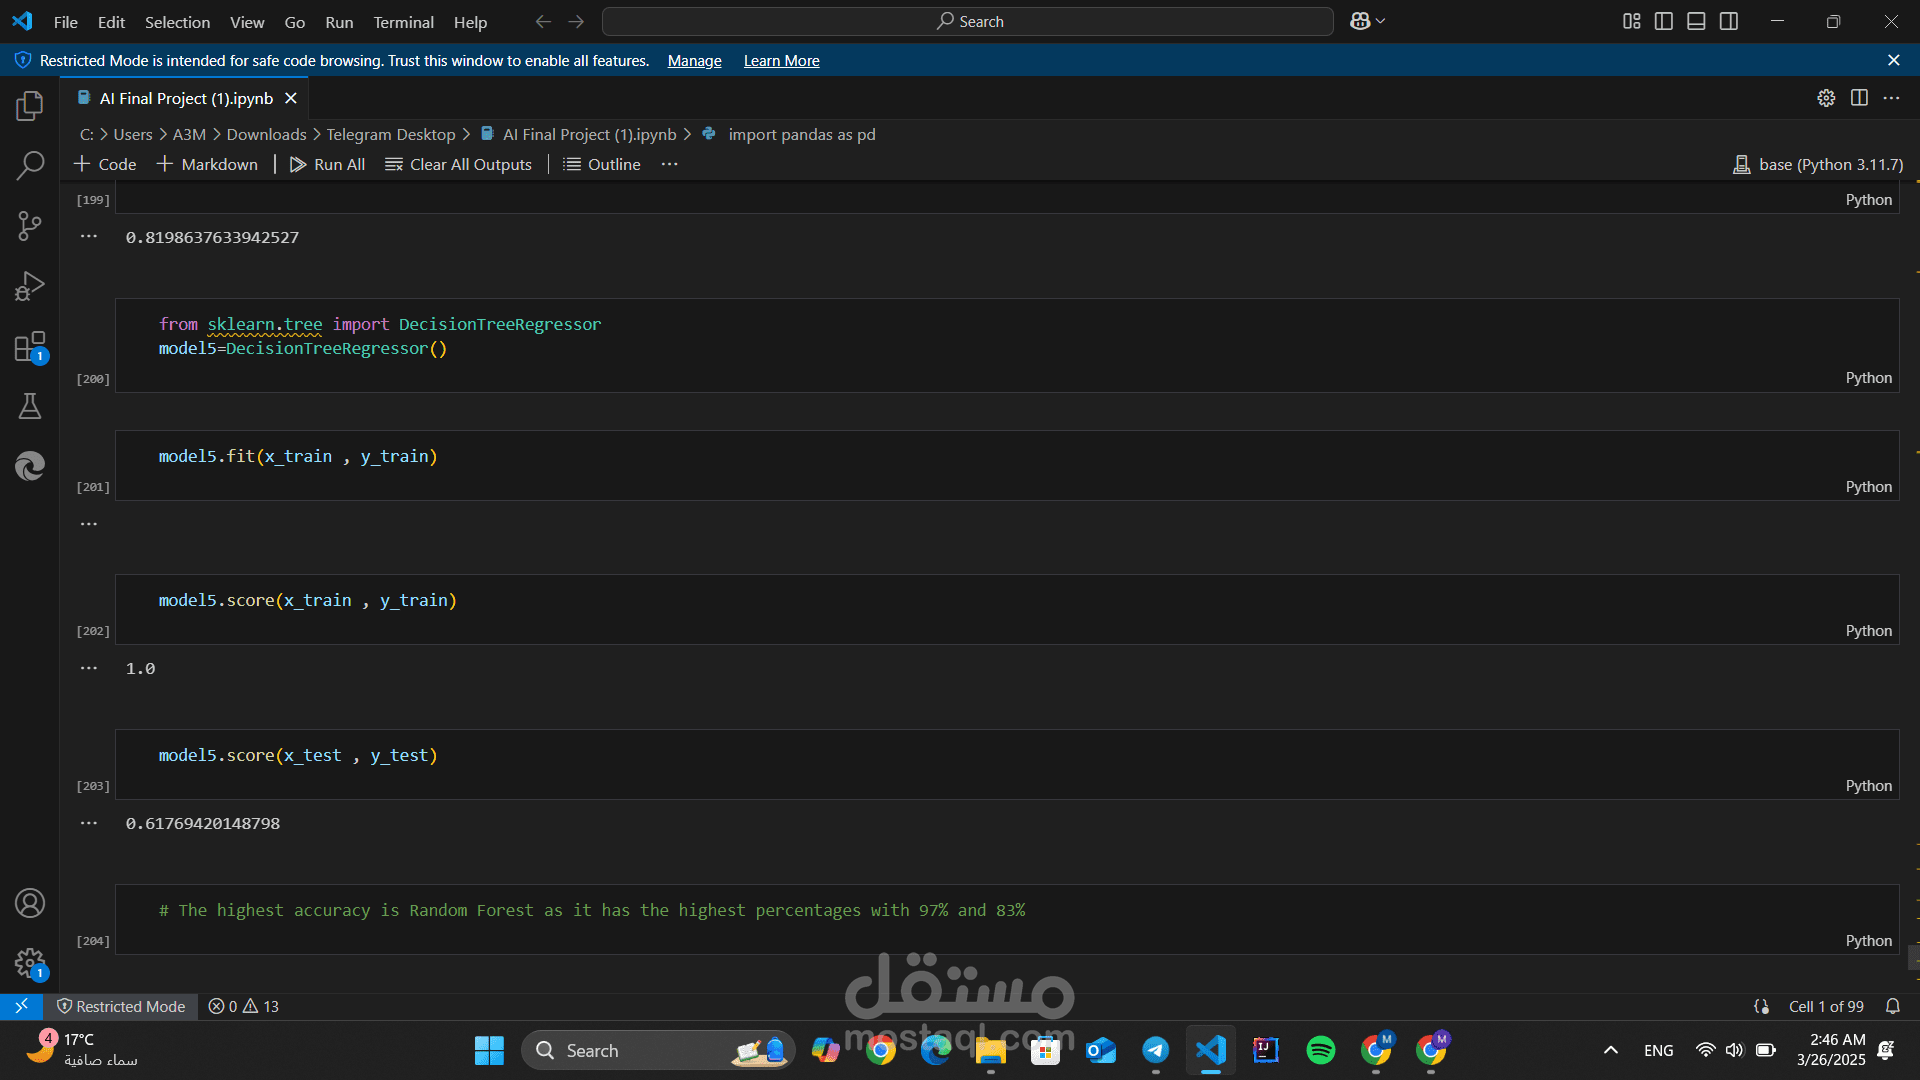The image size is (1920, 1080).
Task: Click Run All in the notebook toolbar
Action: click(327, 164)
